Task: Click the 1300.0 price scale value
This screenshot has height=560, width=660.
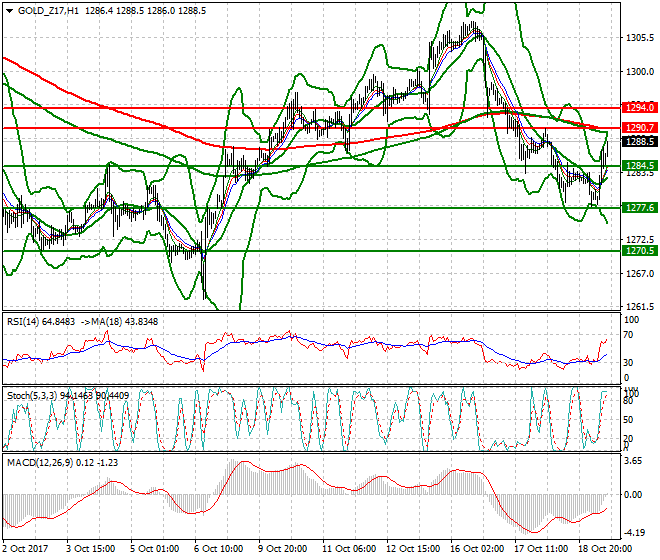Action: point(640,72)
